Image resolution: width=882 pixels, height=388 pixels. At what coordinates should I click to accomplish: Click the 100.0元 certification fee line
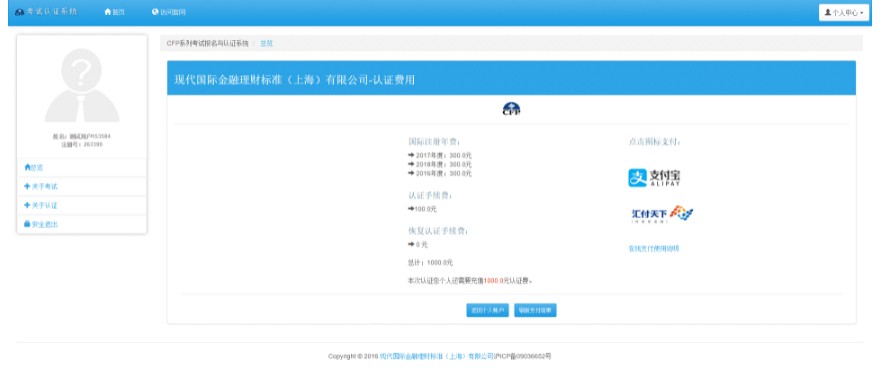click(x=422, y=209)
